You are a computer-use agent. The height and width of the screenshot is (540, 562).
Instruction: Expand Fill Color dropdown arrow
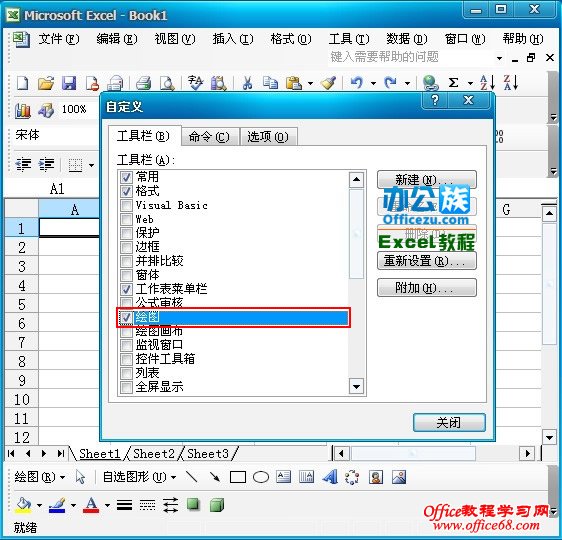pyautogui.click(x=39, y=506)
